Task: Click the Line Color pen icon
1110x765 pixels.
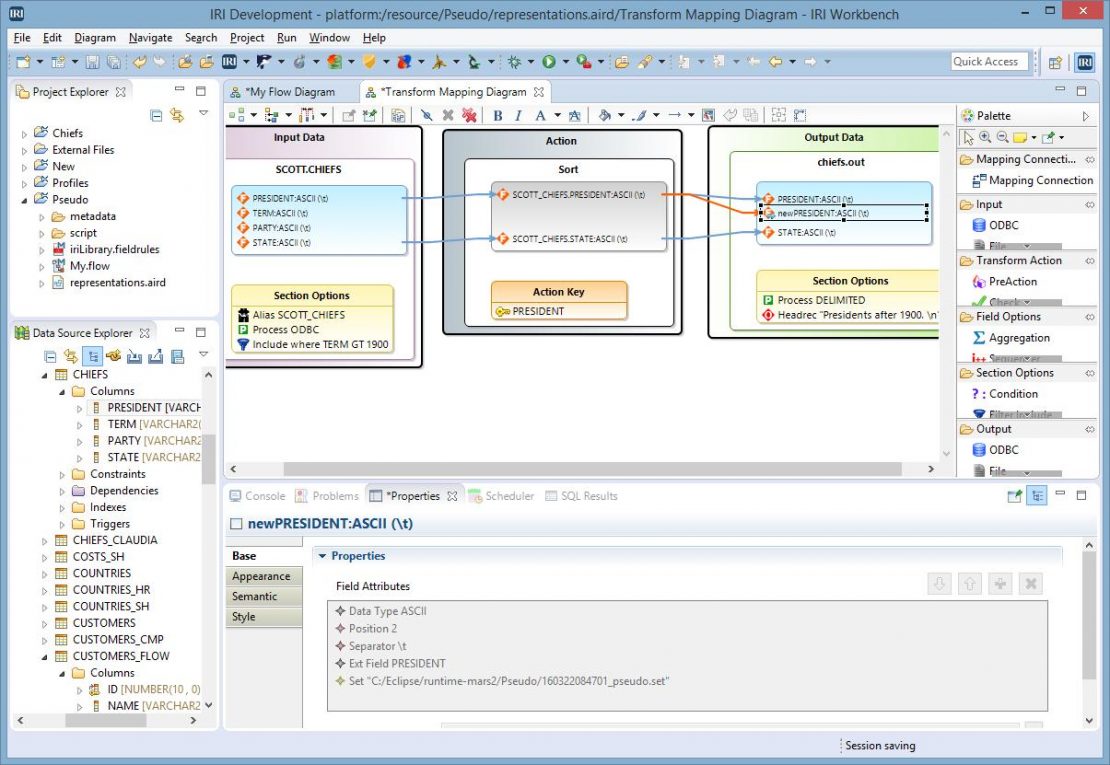Action: 639,115
